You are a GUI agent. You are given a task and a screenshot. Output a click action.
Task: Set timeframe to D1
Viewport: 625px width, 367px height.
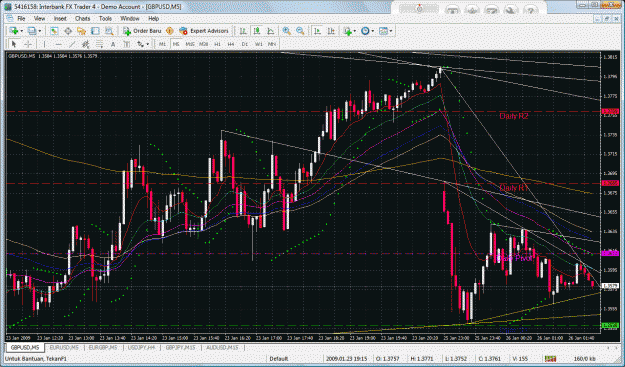click(x=245, y=44)
